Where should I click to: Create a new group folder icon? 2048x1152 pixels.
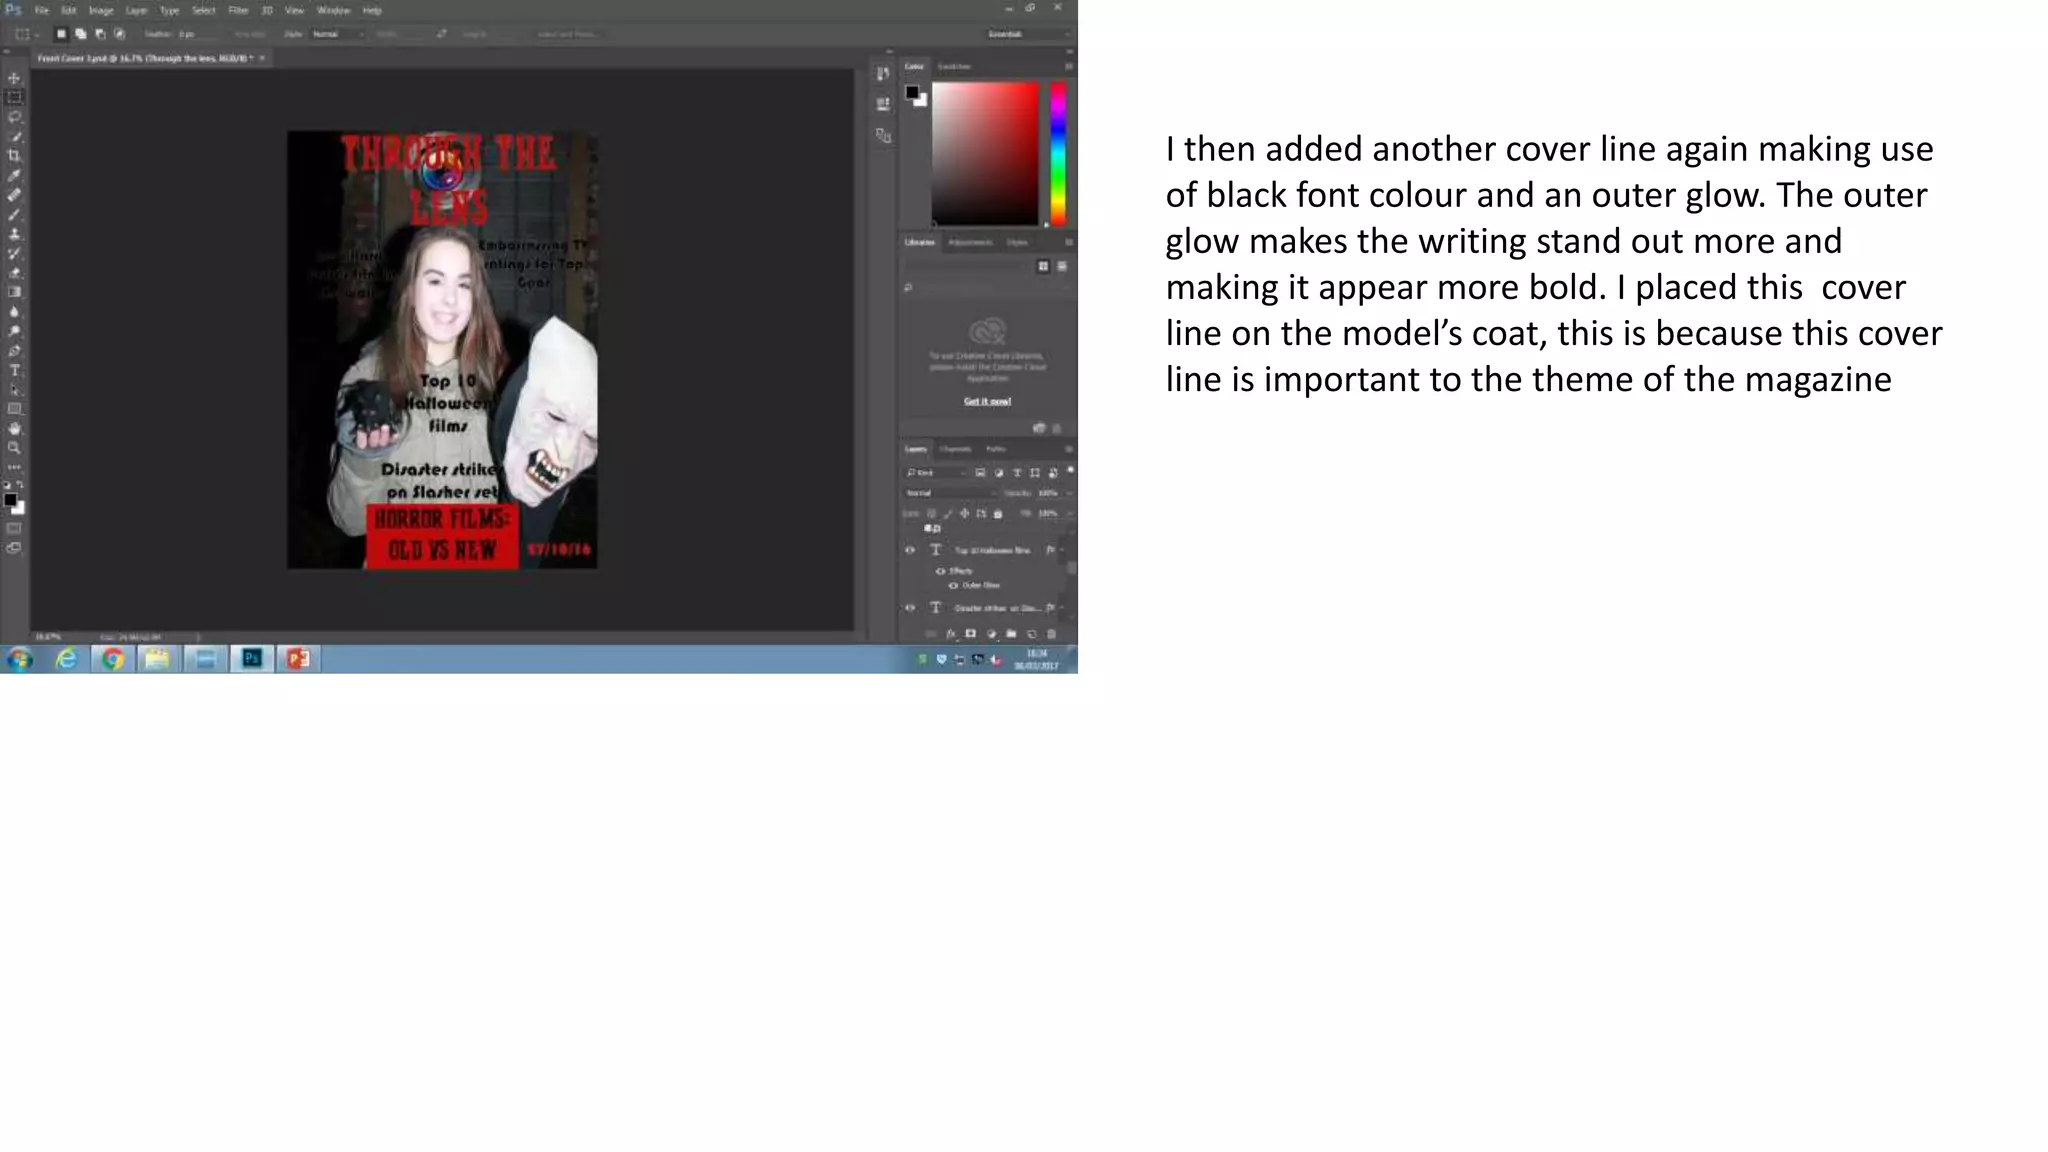(1011, 634)
